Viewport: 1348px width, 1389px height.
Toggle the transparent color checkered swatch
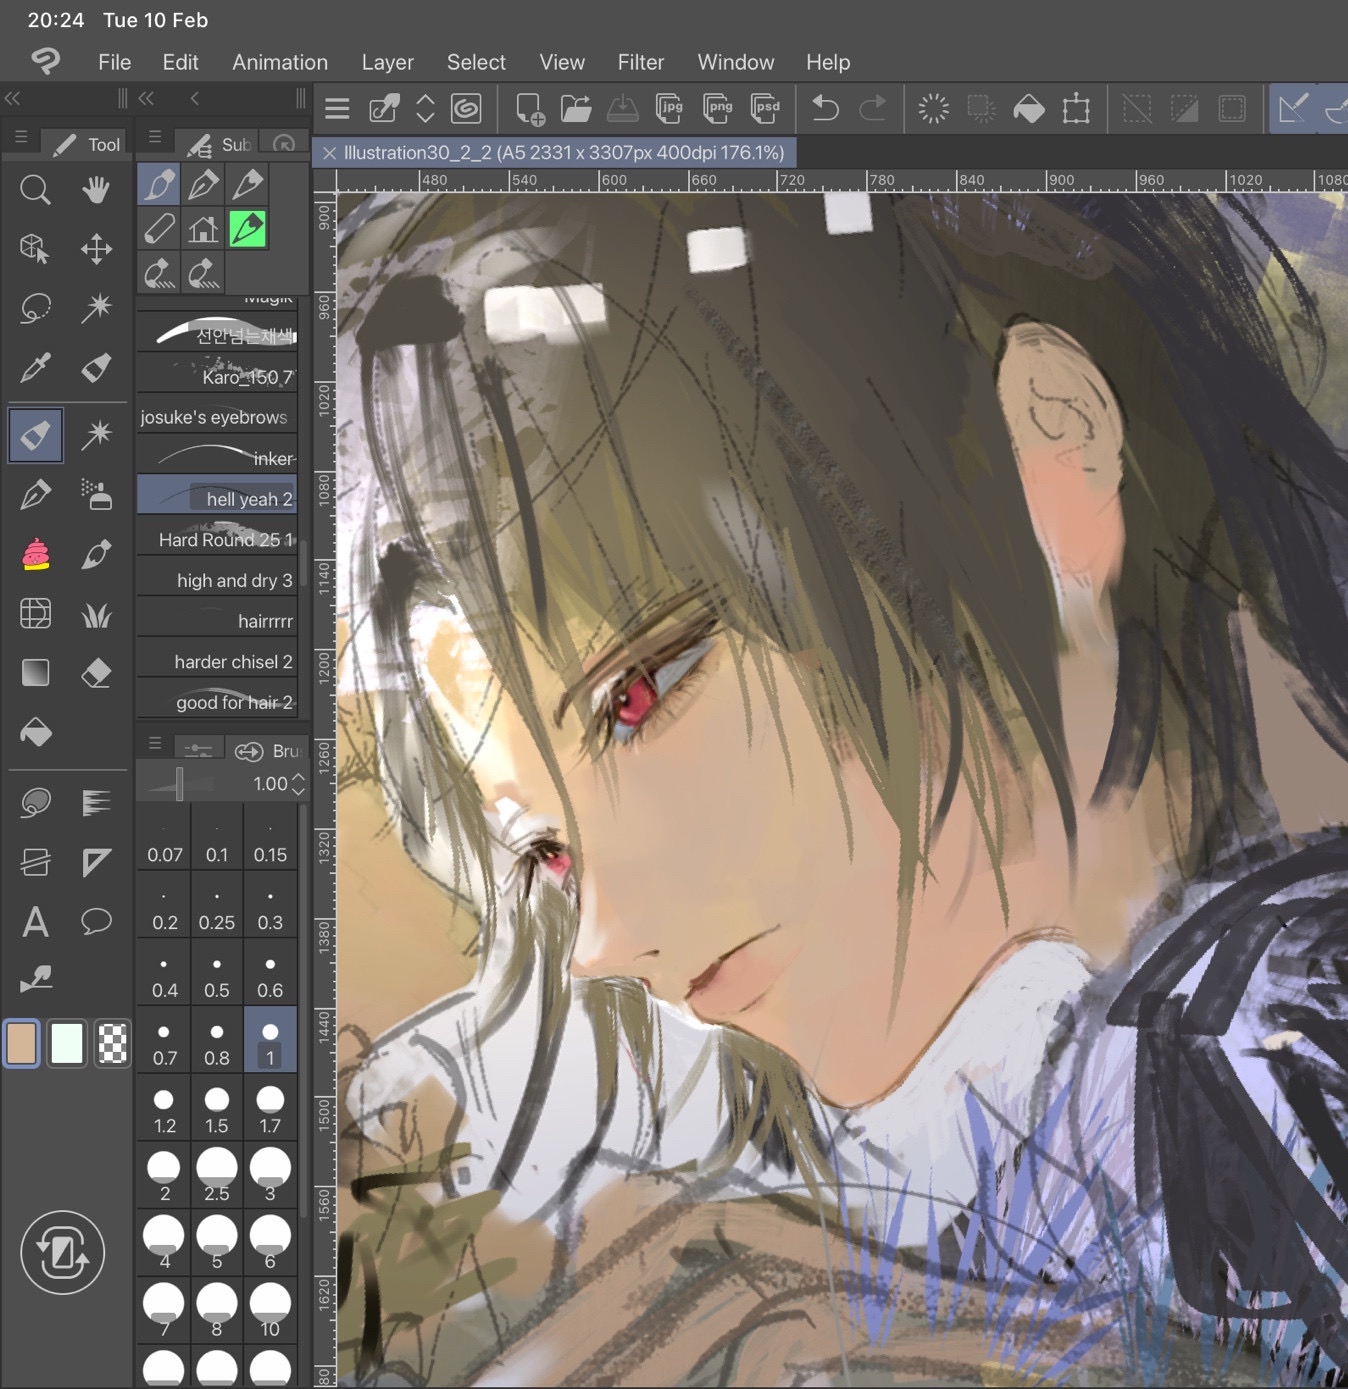pyautogui.click(x=112, y=1044)
